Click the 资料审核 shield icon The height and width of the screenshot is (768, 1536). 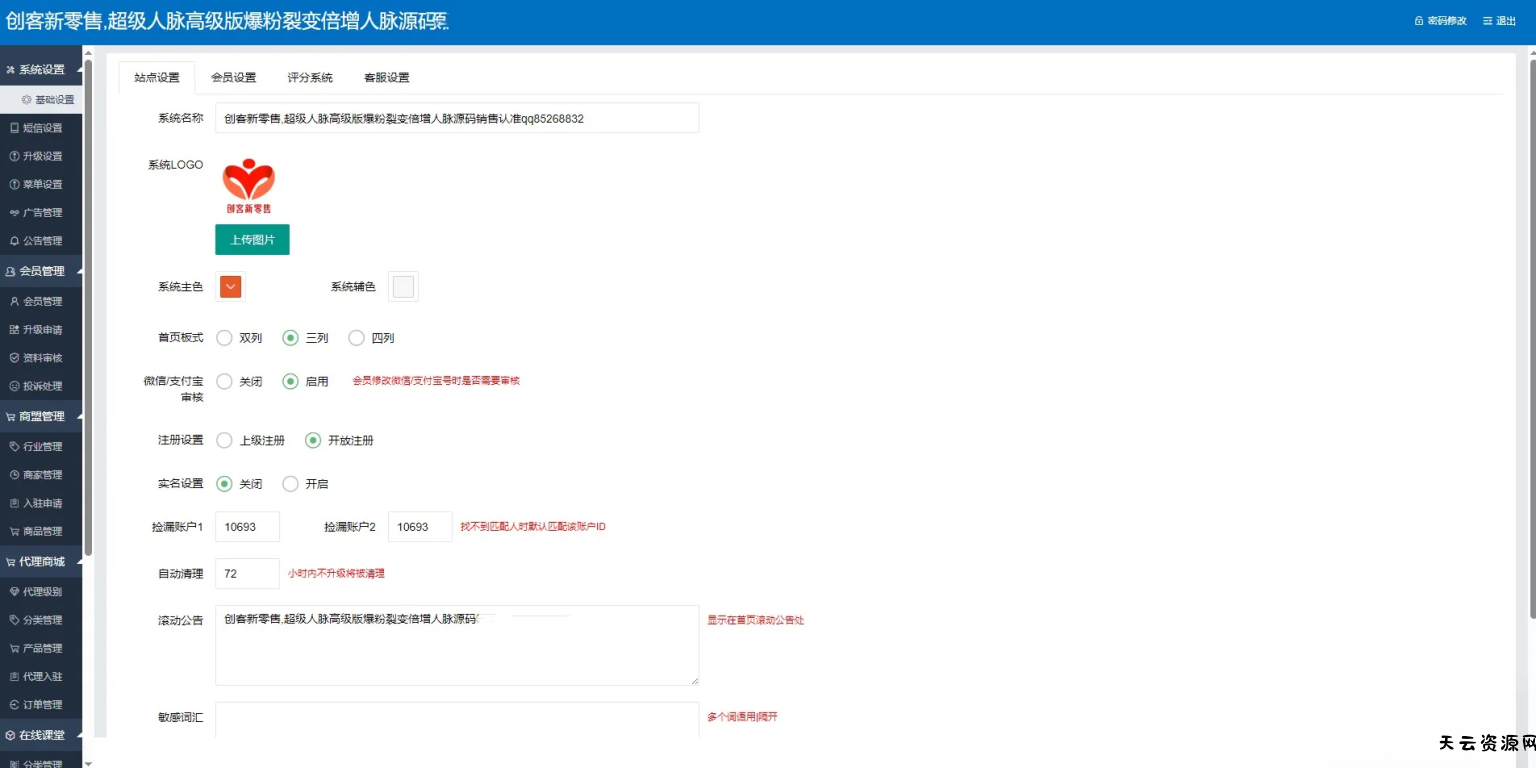14,358
